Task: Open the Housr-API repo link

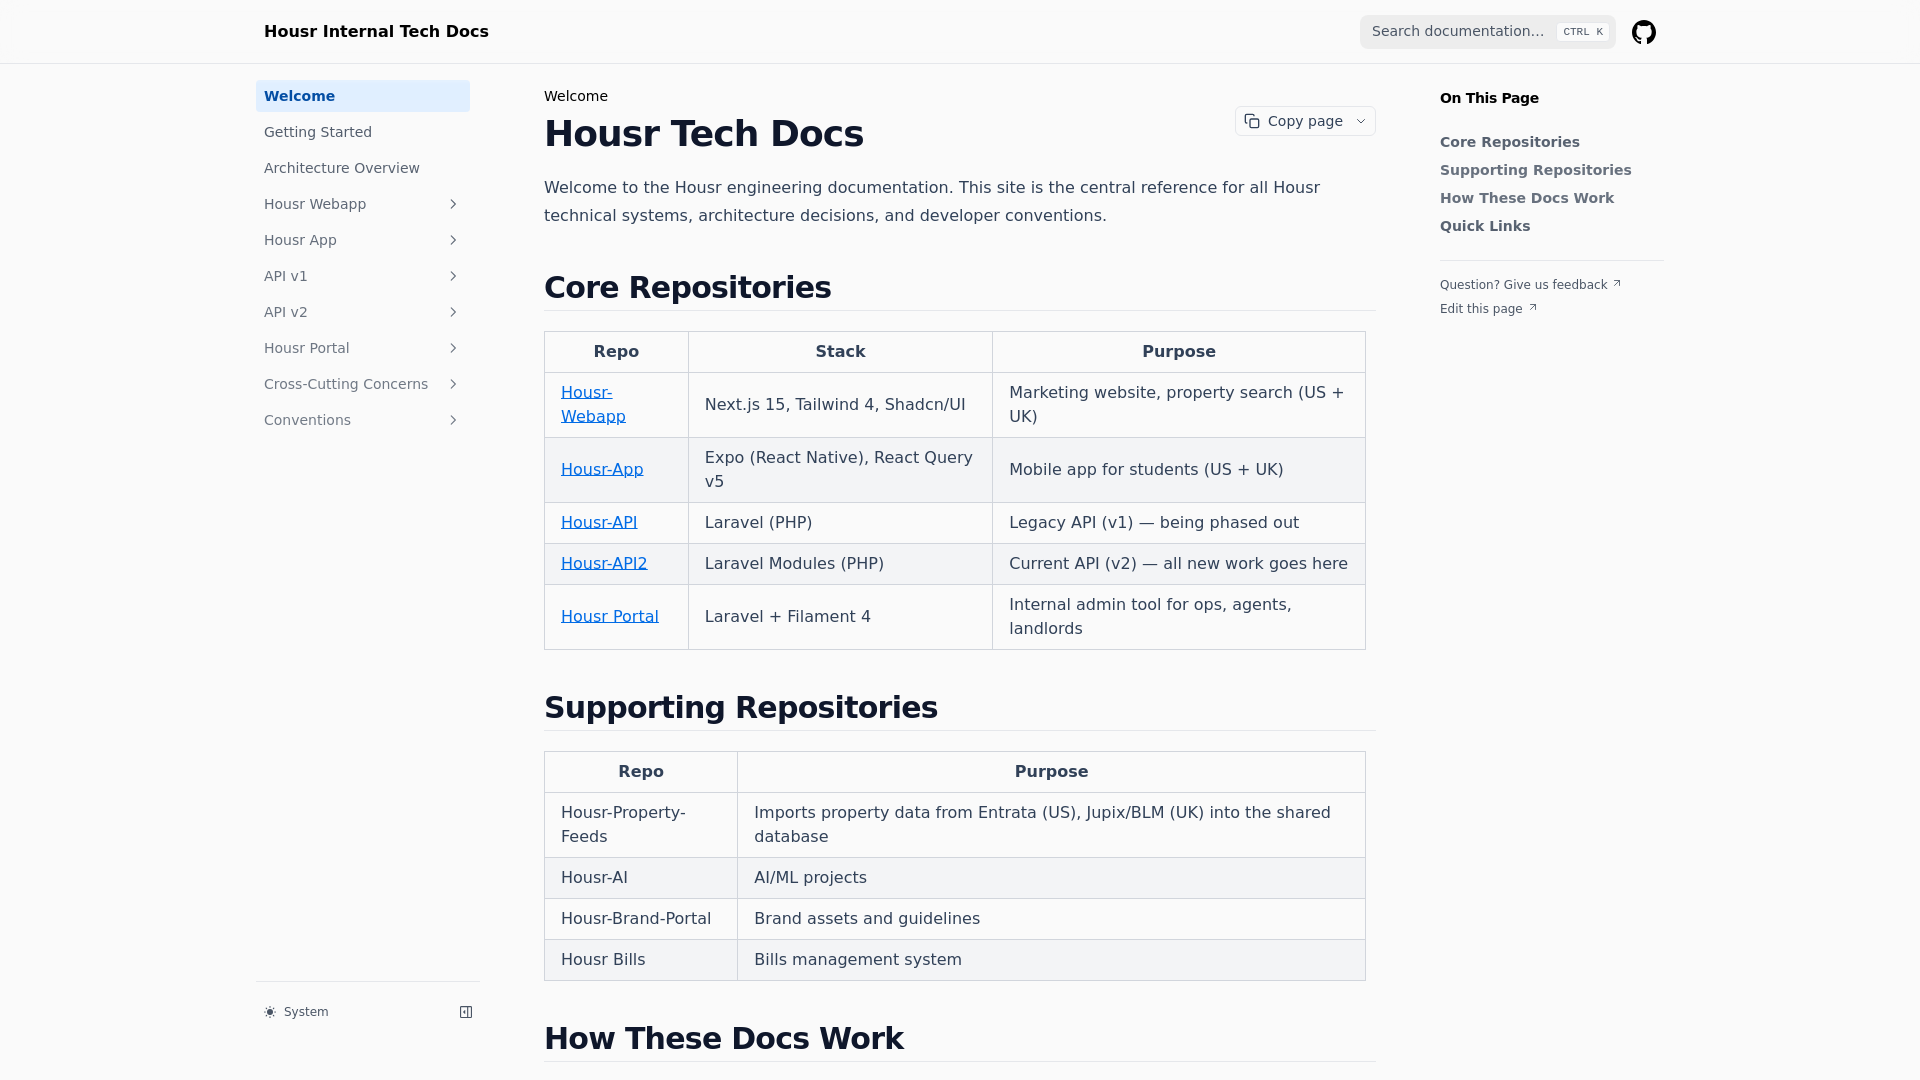Action: click(599, 523)
